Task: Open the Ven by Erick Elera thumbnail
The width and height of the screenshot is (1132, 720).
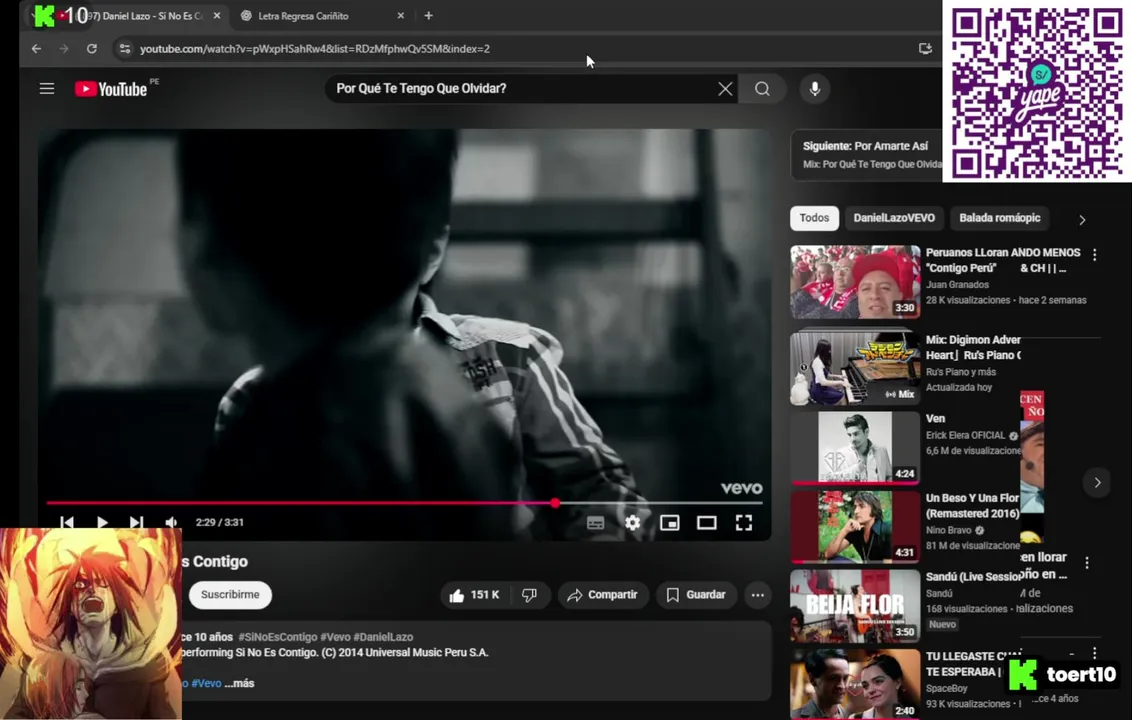Action: 855,447
